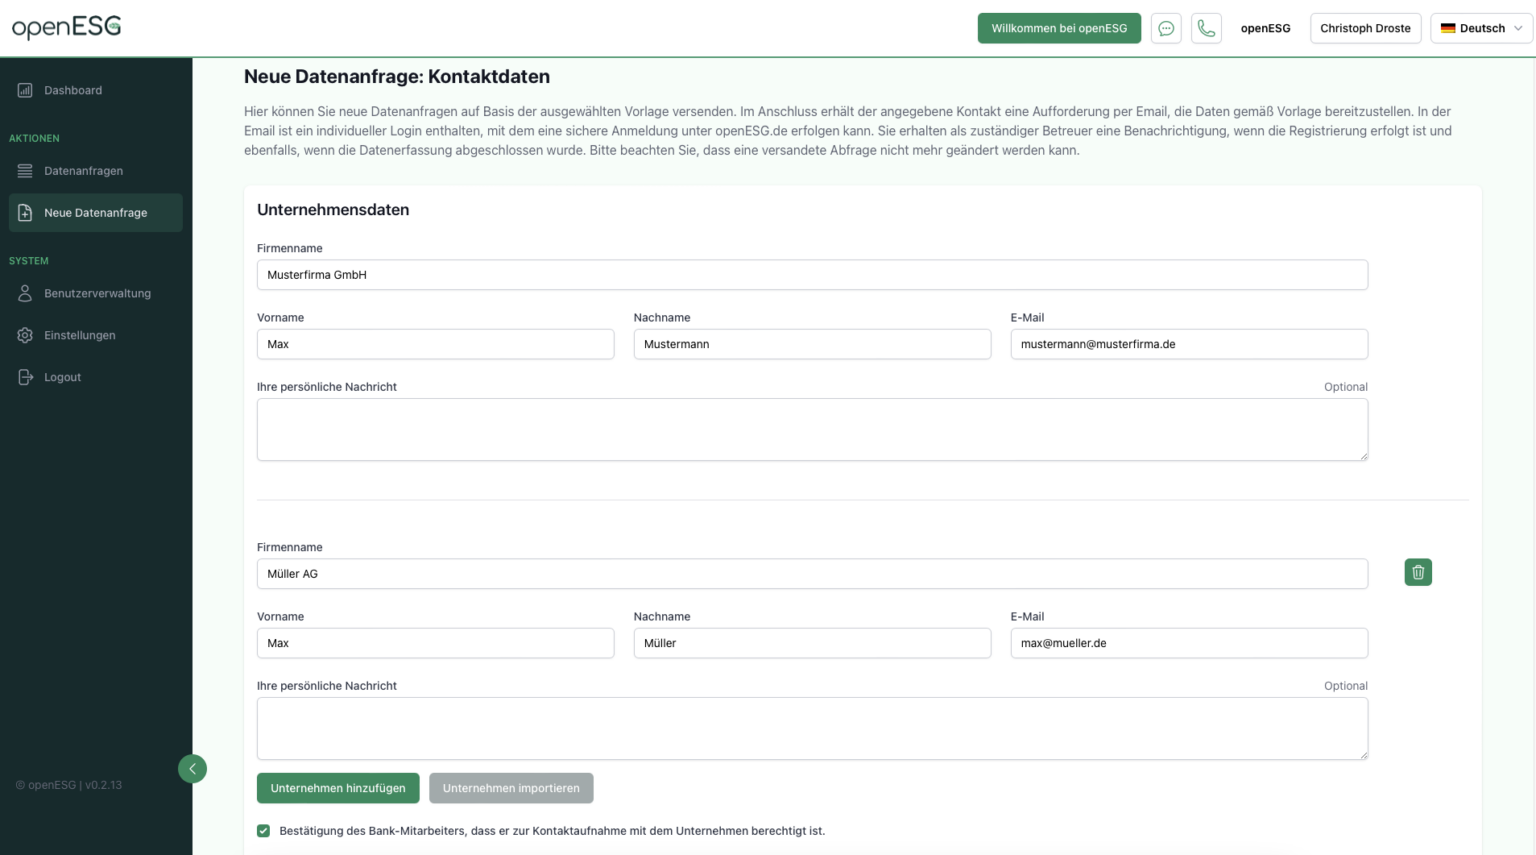Open the Dashboard page from sidebar

72,90
